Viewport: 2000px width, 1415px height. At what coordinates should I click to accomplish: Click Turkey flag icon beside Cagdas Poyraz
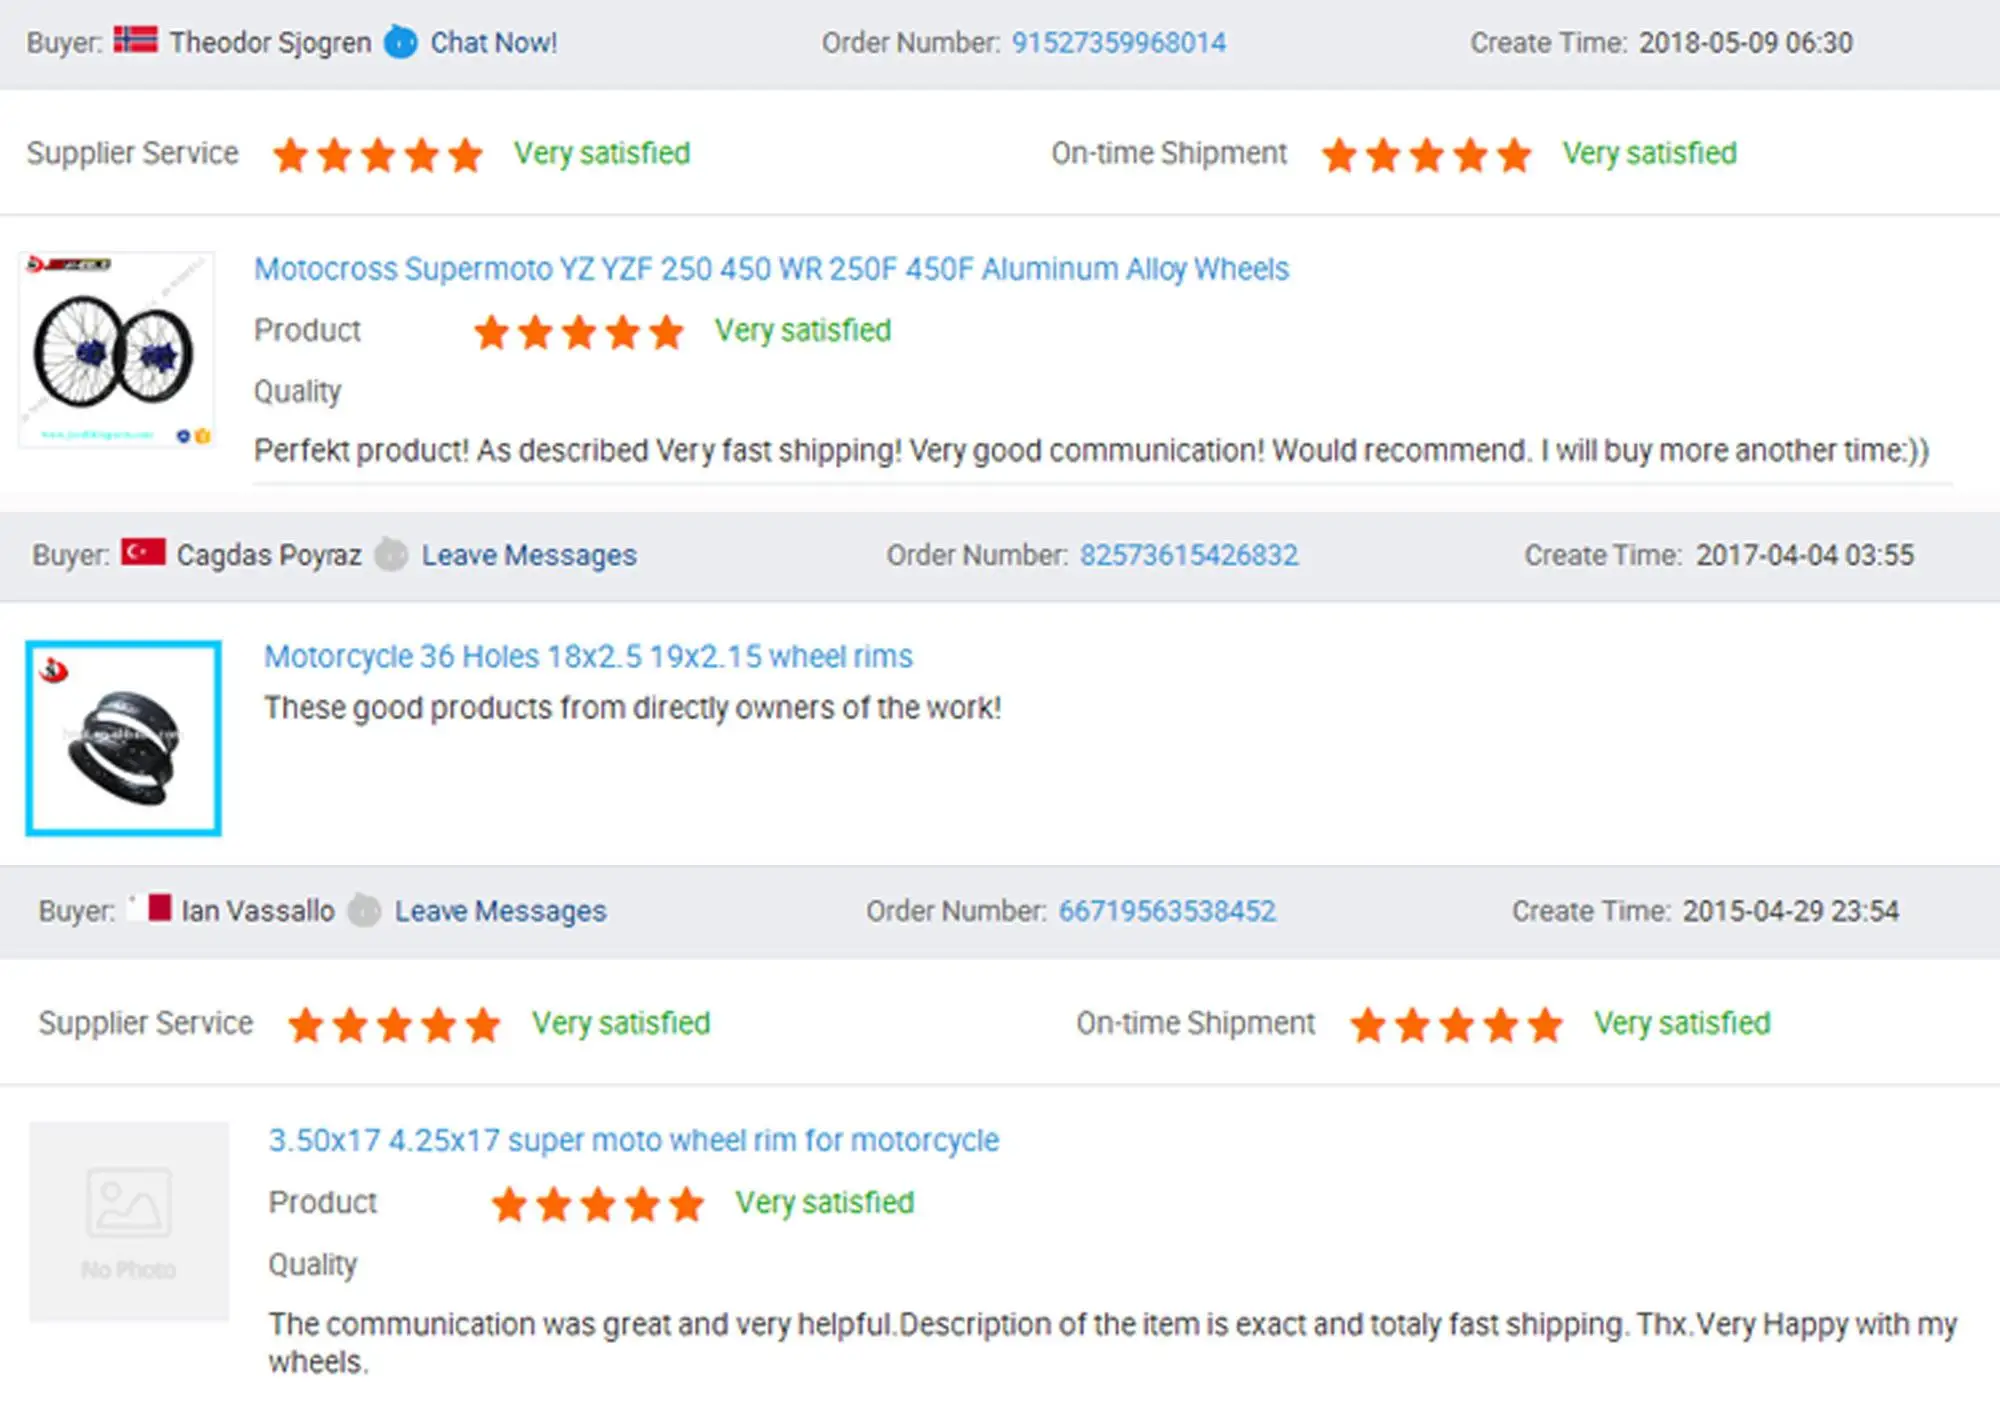(x=143, y=553)
